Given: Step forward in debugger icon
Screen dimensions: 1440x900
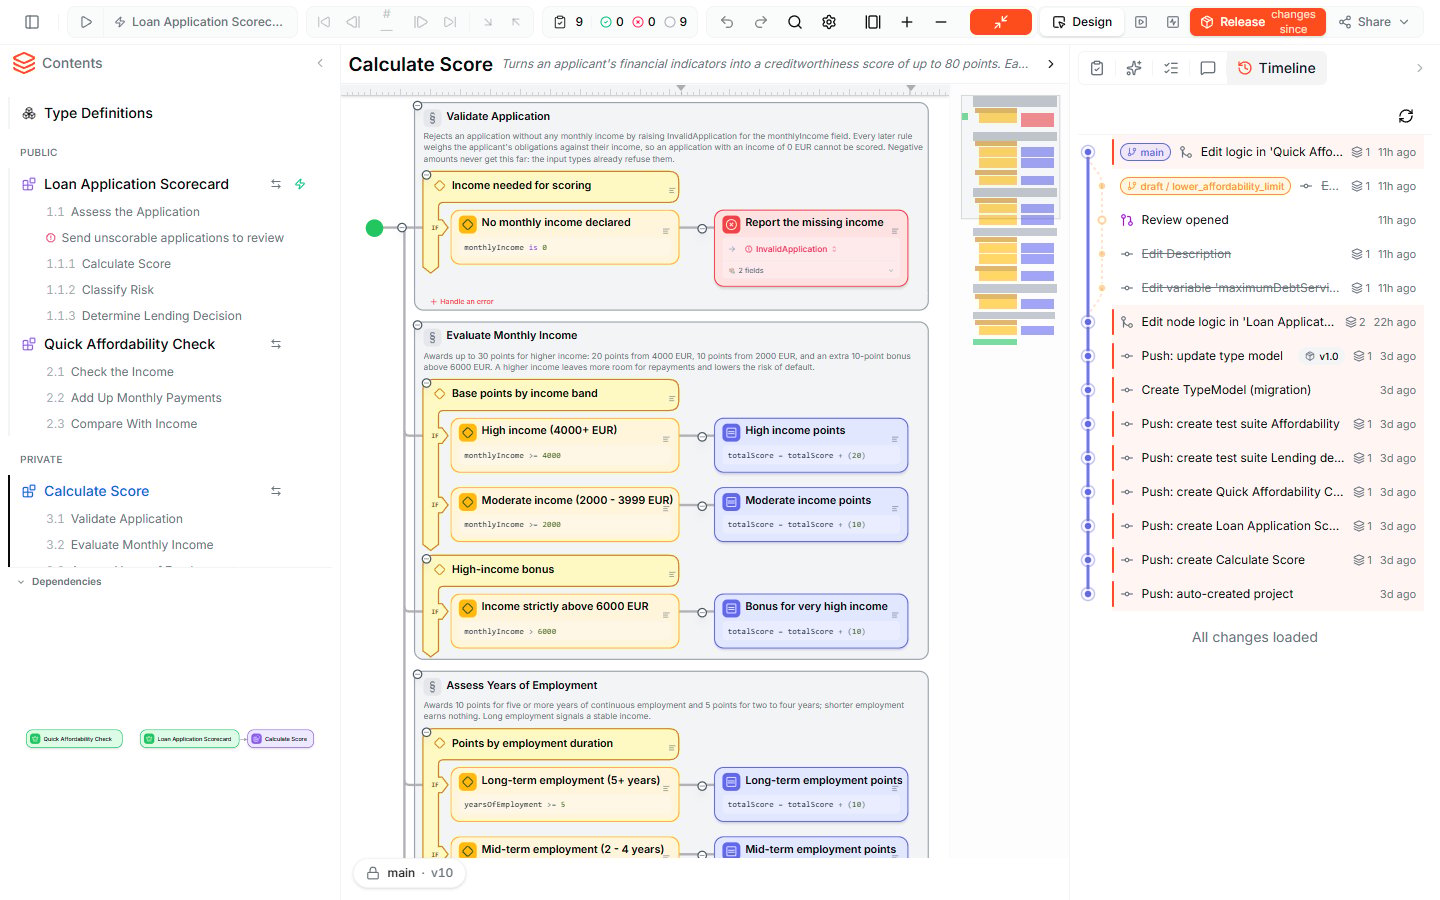Looking at the screenshot, I should 421,22.
